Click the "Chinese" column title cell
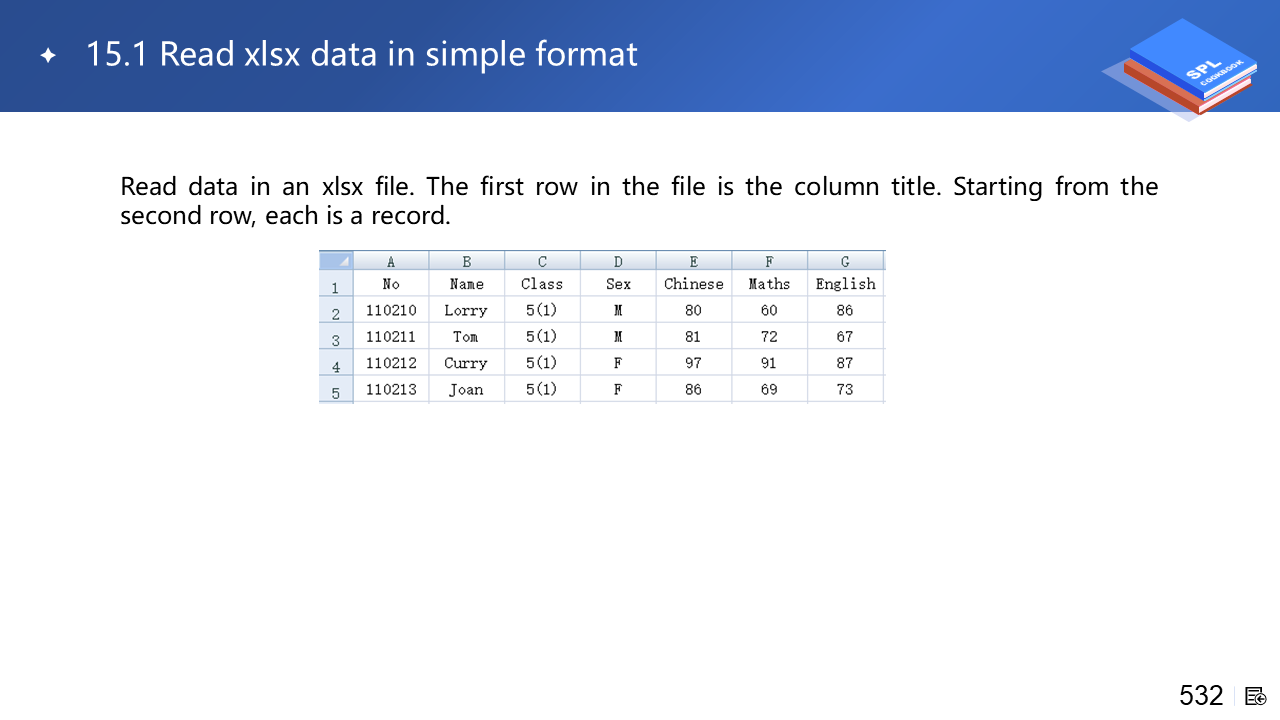The image size is (1280, 720). pos(693,284)
